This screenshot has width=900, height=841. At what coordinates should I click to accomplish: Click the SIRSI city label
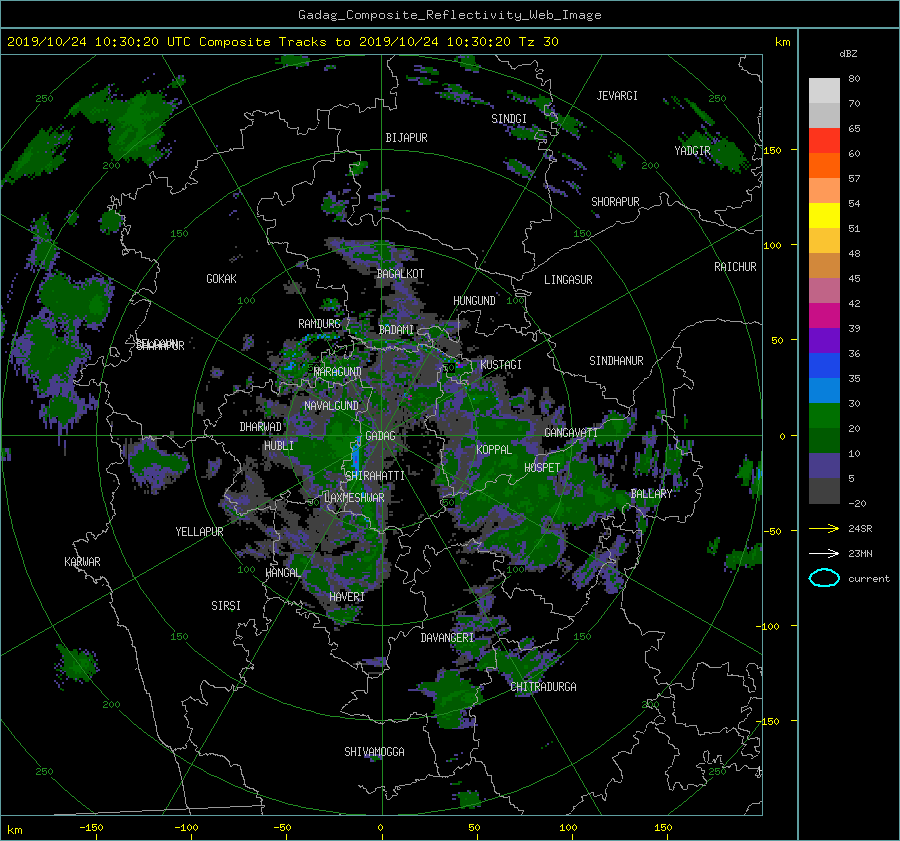226,606
